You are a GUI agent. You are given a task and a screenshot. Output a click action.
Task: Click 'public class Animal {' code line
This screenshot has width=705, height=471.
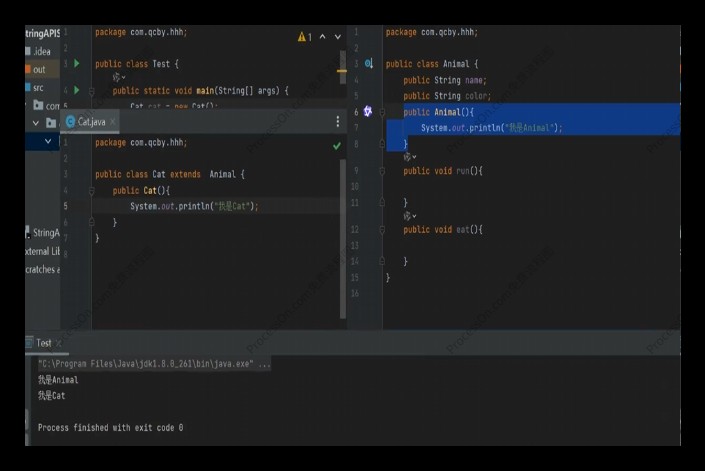432,64
